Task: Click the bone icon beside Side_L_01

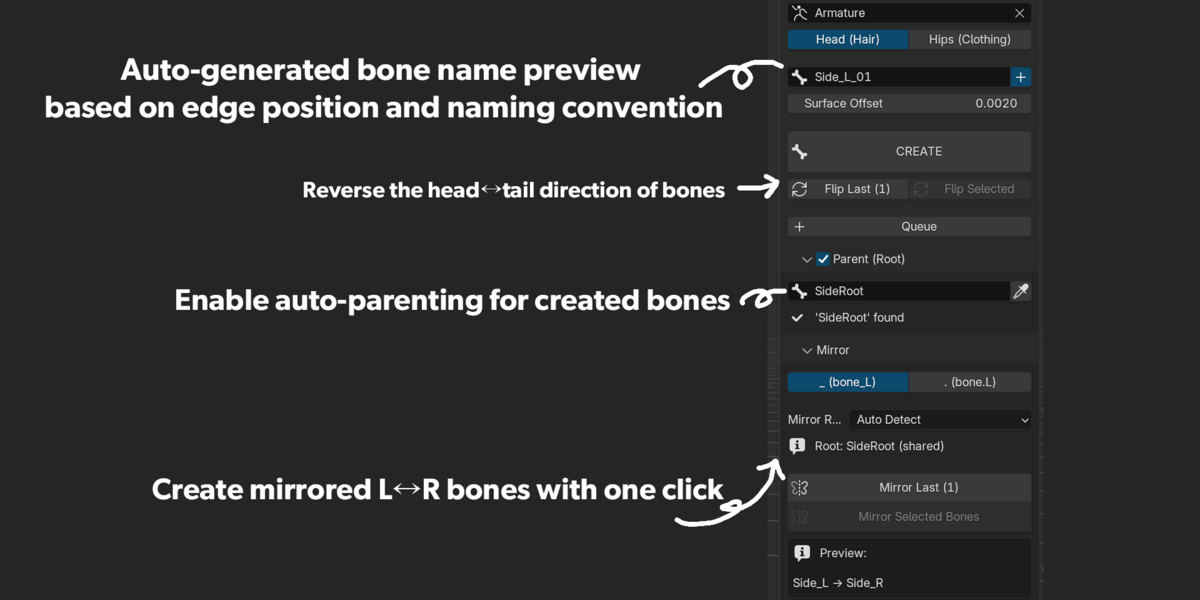Action: pos(799,77)
